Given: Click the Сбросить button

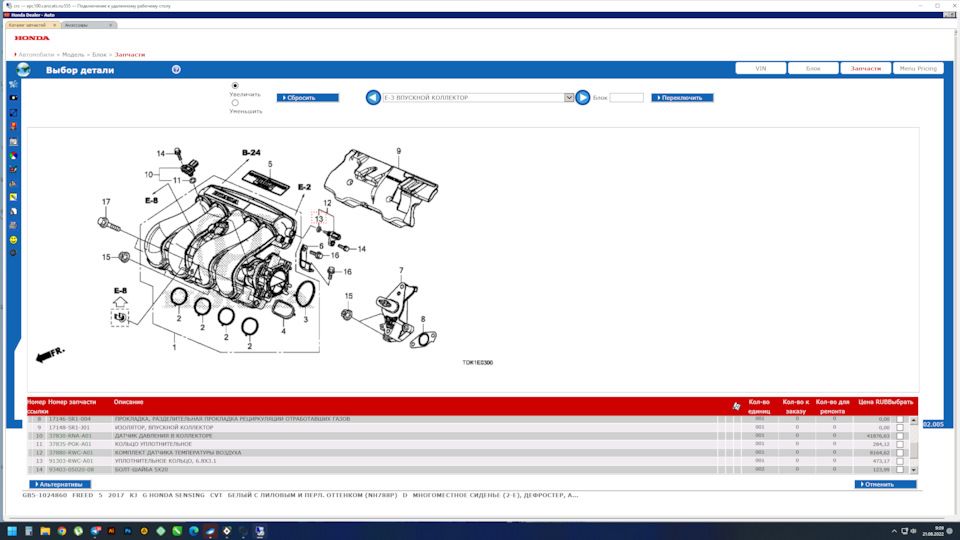Looking at the screenshot, I should tap(307, 97).
